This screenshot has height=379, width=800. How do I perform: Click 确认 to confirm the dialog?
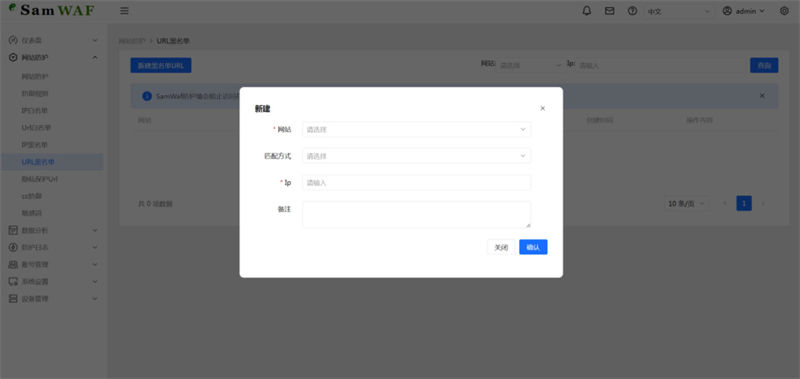(533, 247)
